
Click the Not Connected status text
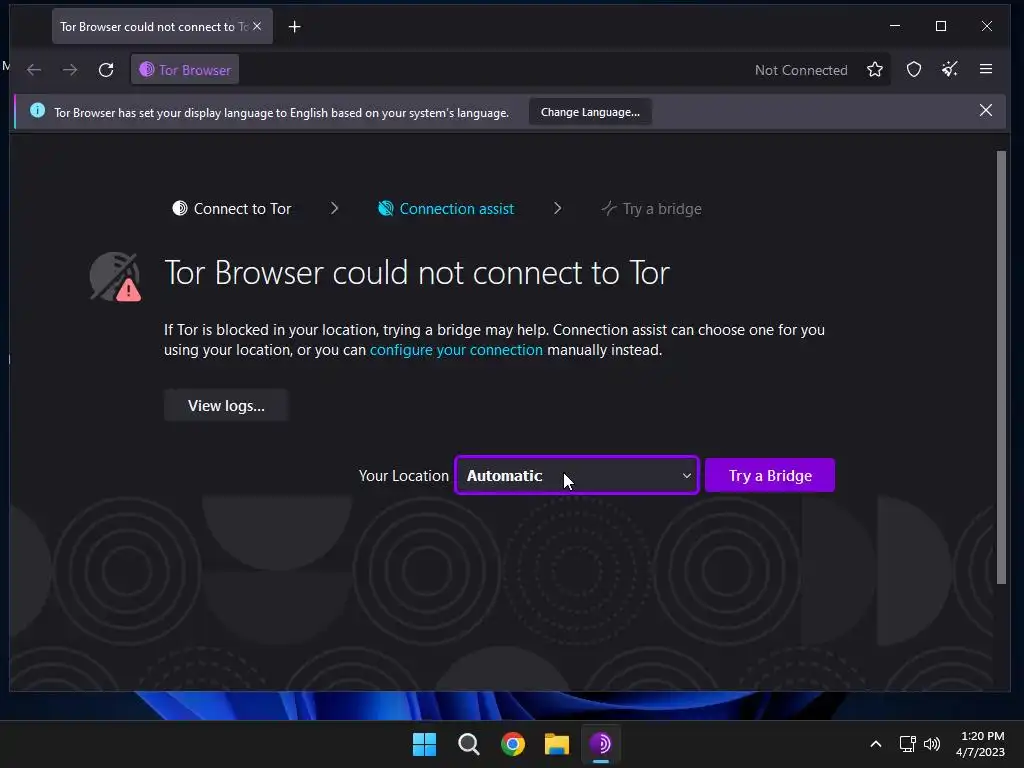[x=801, y=70]
